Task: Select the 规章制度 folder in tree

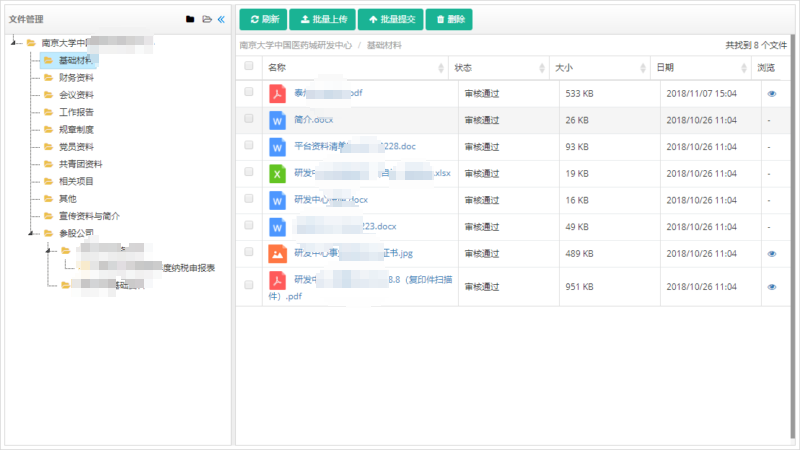Action: coord(75,129)
